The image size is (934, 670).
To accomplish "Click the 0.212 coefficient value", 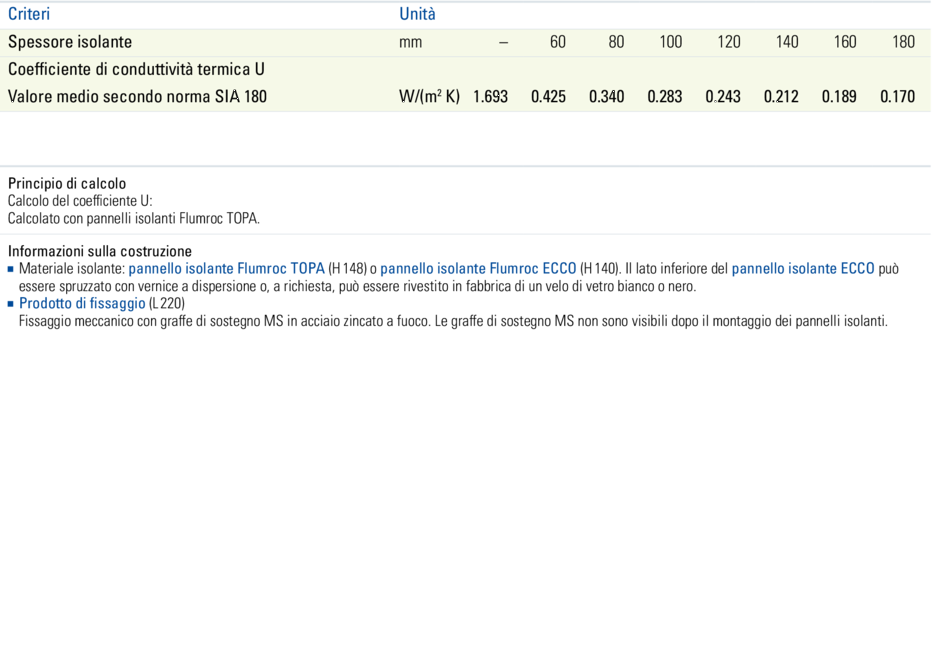I will 781,97.
